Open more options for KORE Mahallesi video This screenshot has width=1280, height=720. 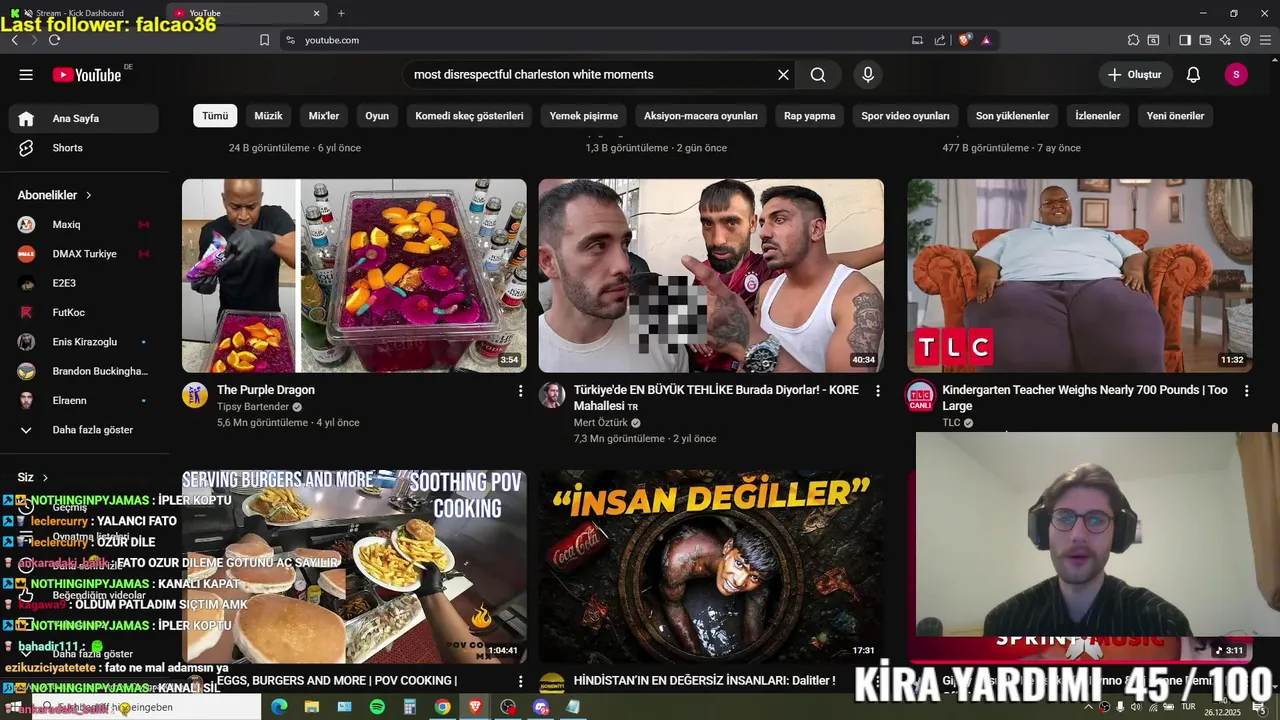point(878,391)
